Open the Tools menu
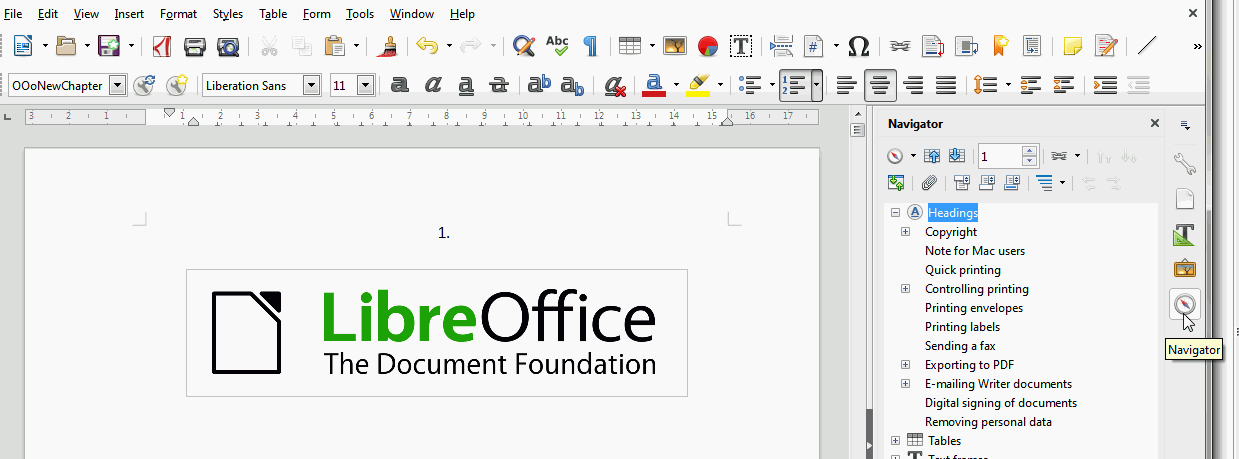 pyautogui.click(x=360, y=14)
